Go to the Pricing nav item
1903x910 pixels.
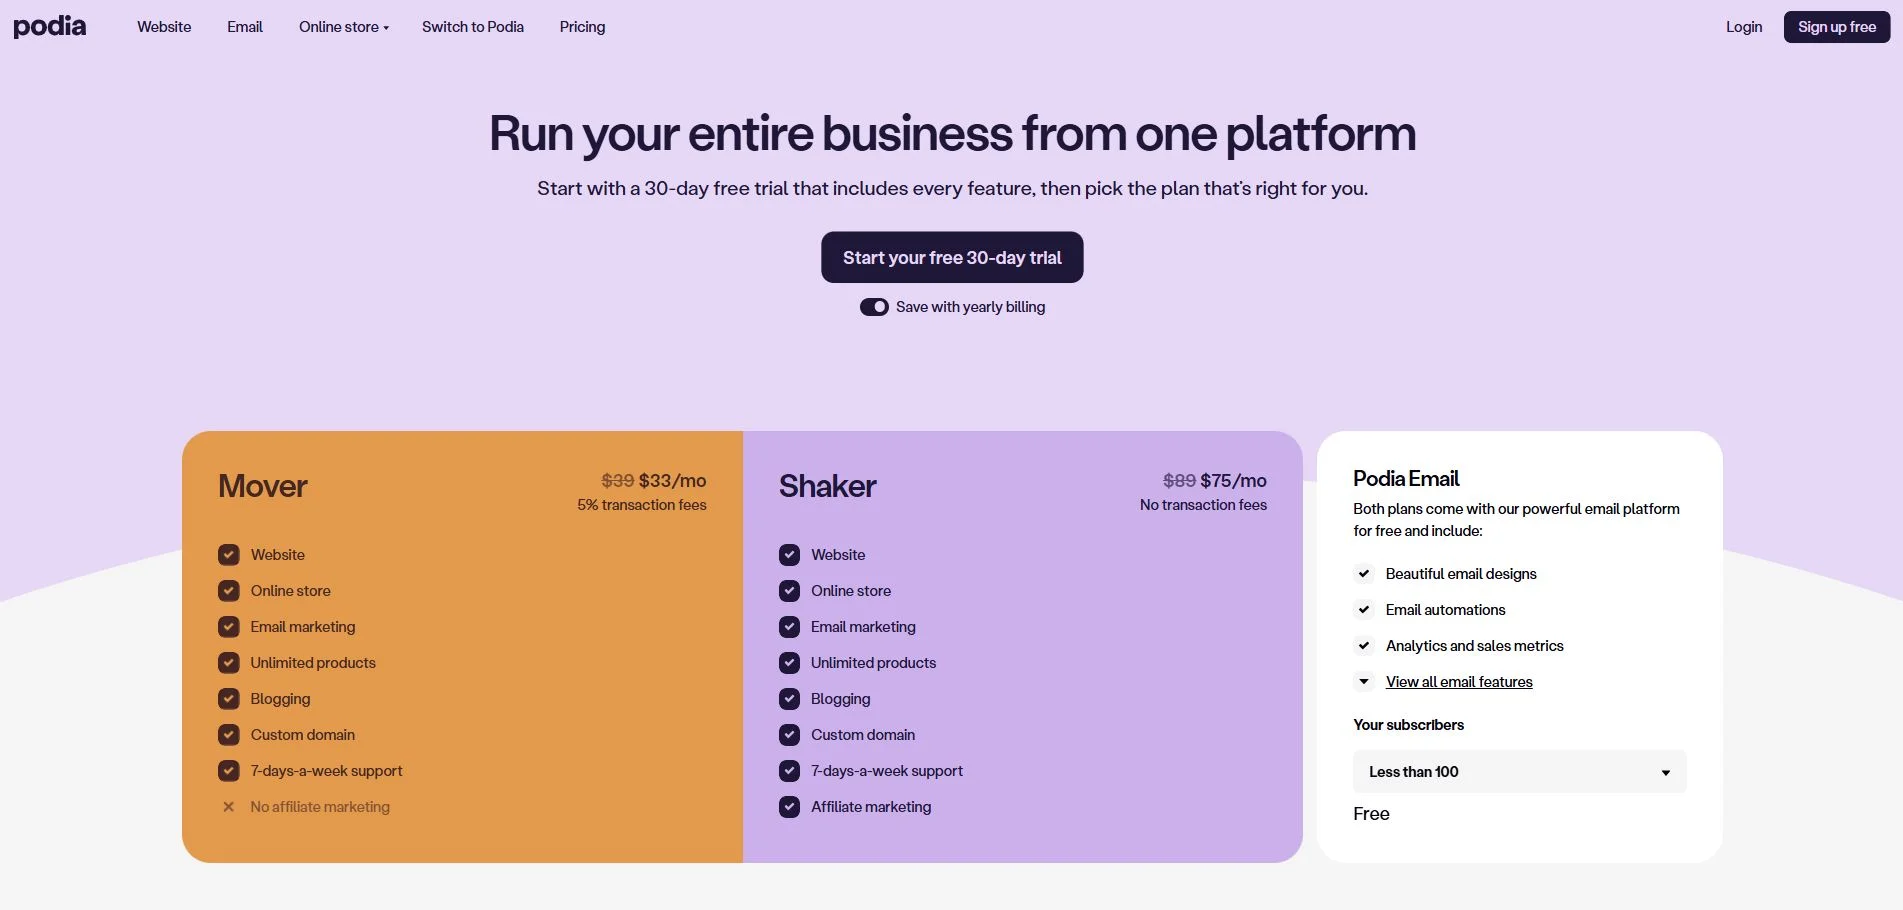click(x=582, y=27)
